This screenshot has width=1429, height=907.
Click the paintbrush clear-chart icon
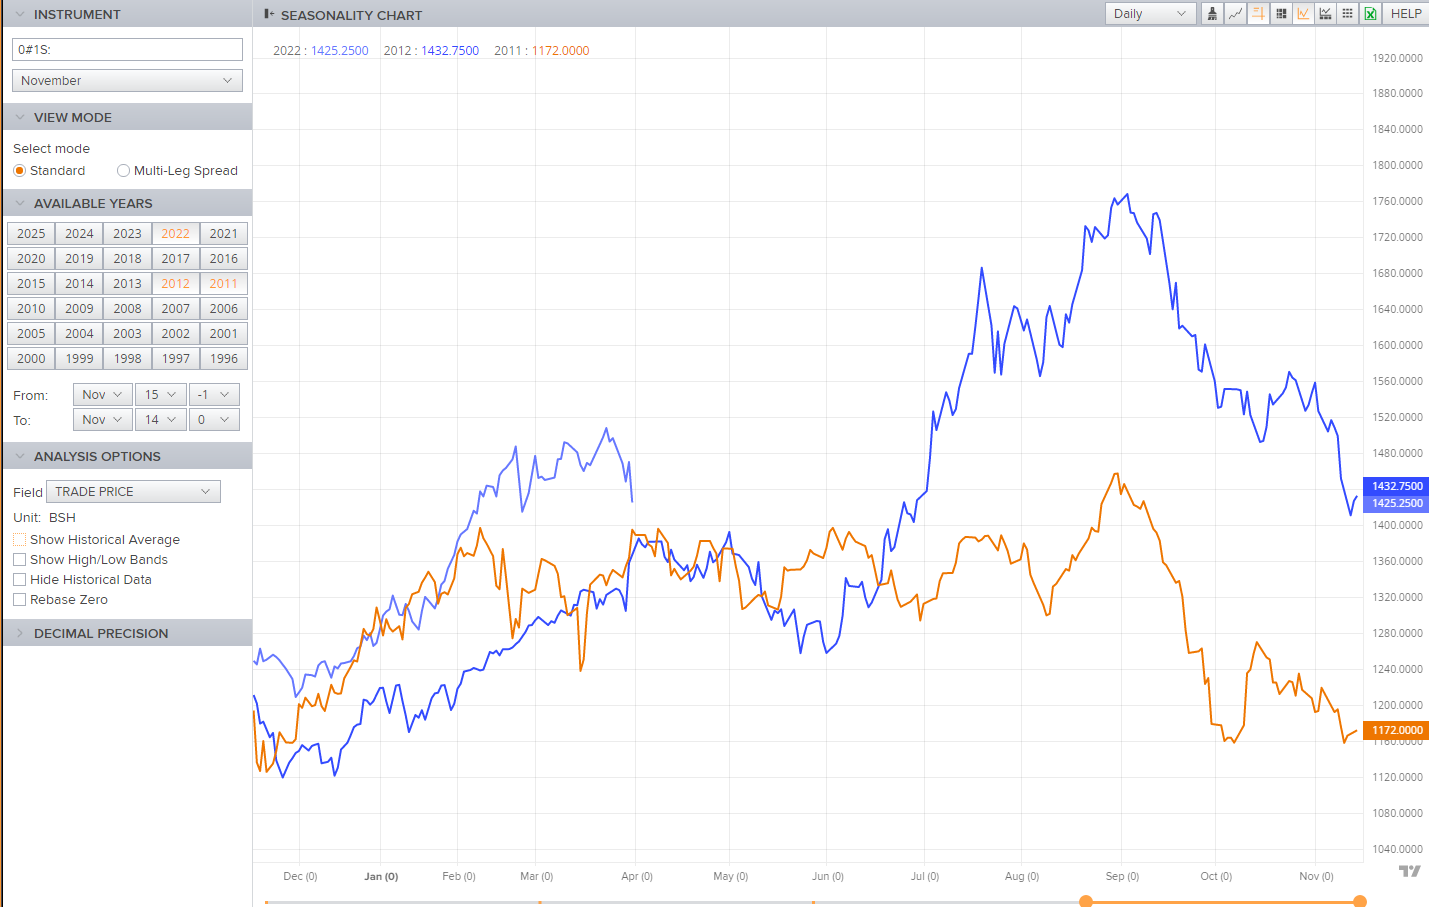[x=1212, y=14]
